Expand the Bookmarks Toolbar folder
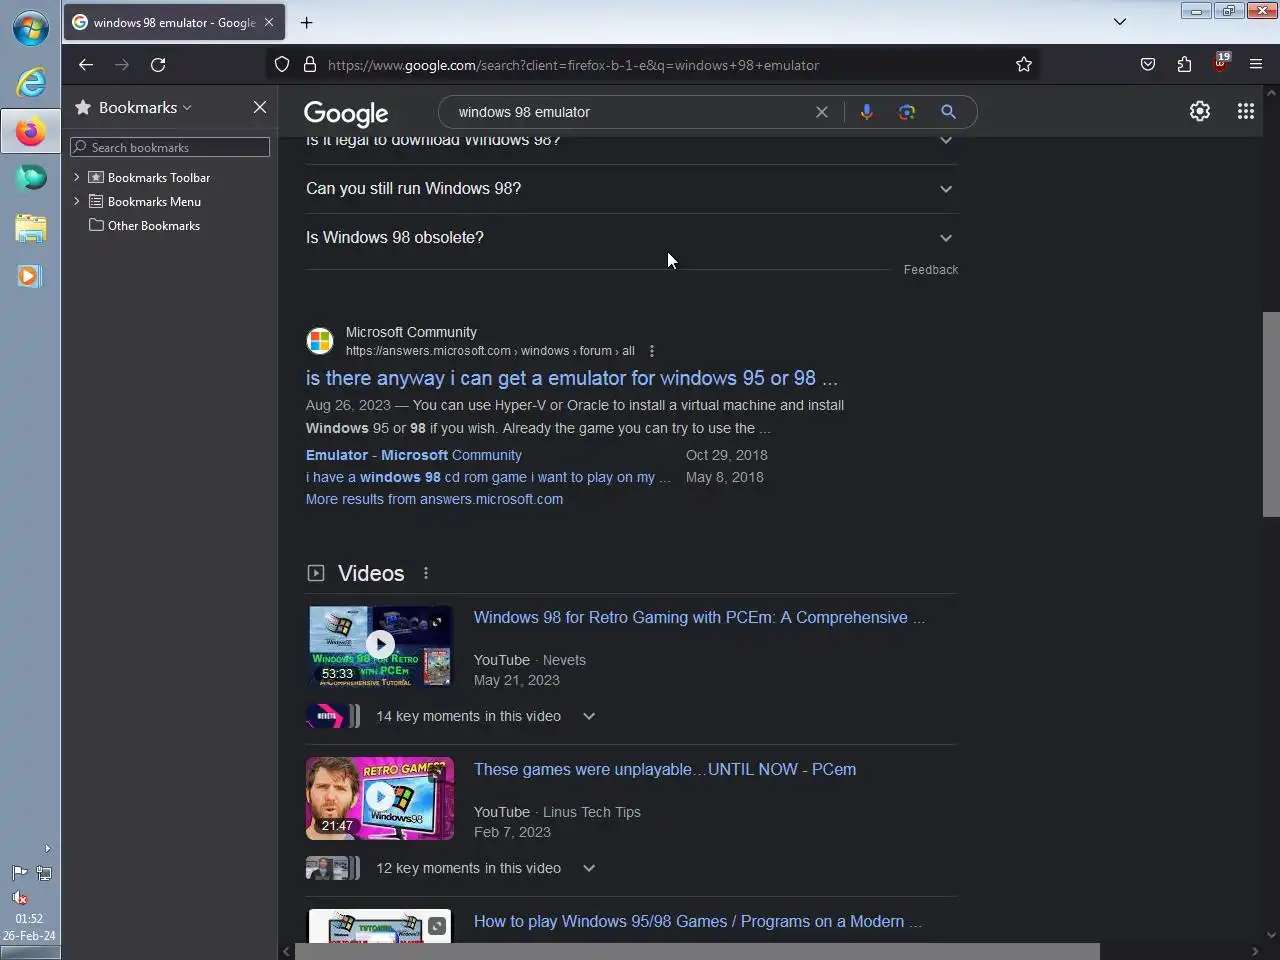Viewport: 1280px width, 960px height. tap(77, 177)
